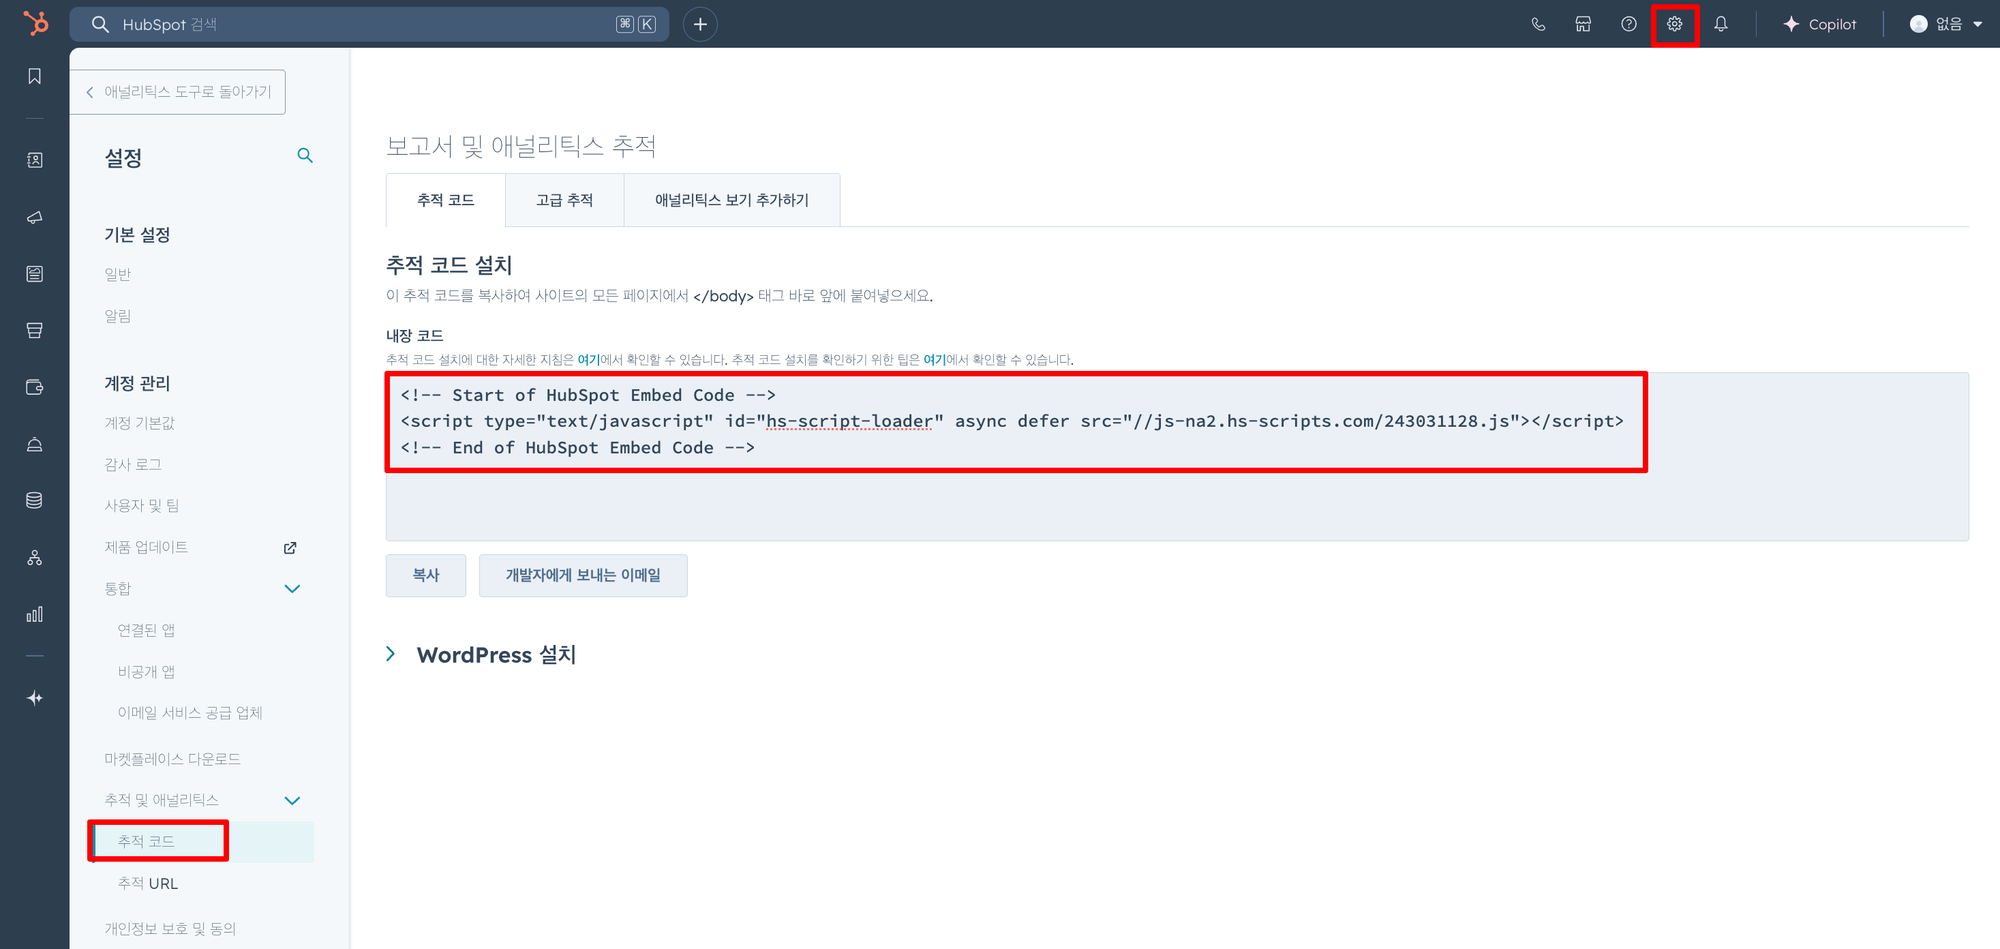Go back via 애널리틱스 도구로 돌아가기
This screenshot has height=949, width=2000.
click(178, 92)
